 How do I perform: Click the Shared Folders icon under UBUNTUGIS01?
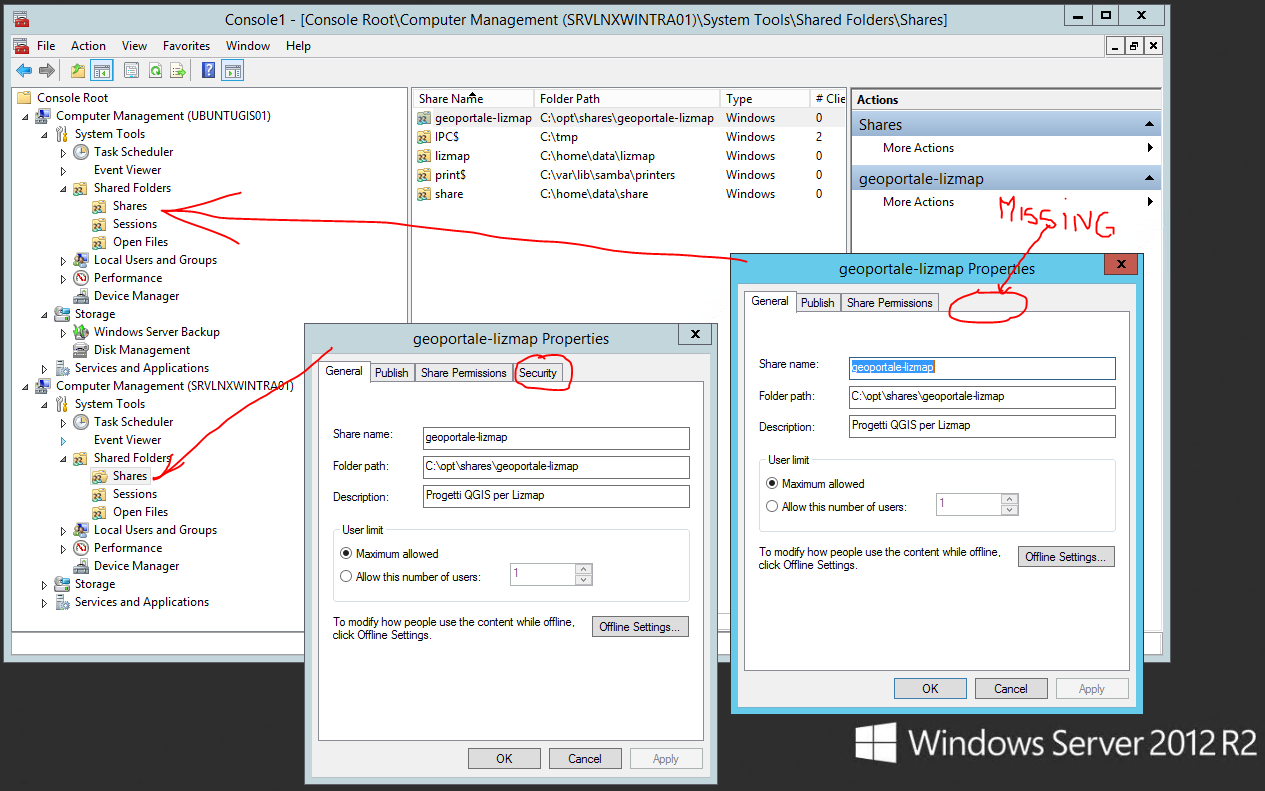point(81,188)
